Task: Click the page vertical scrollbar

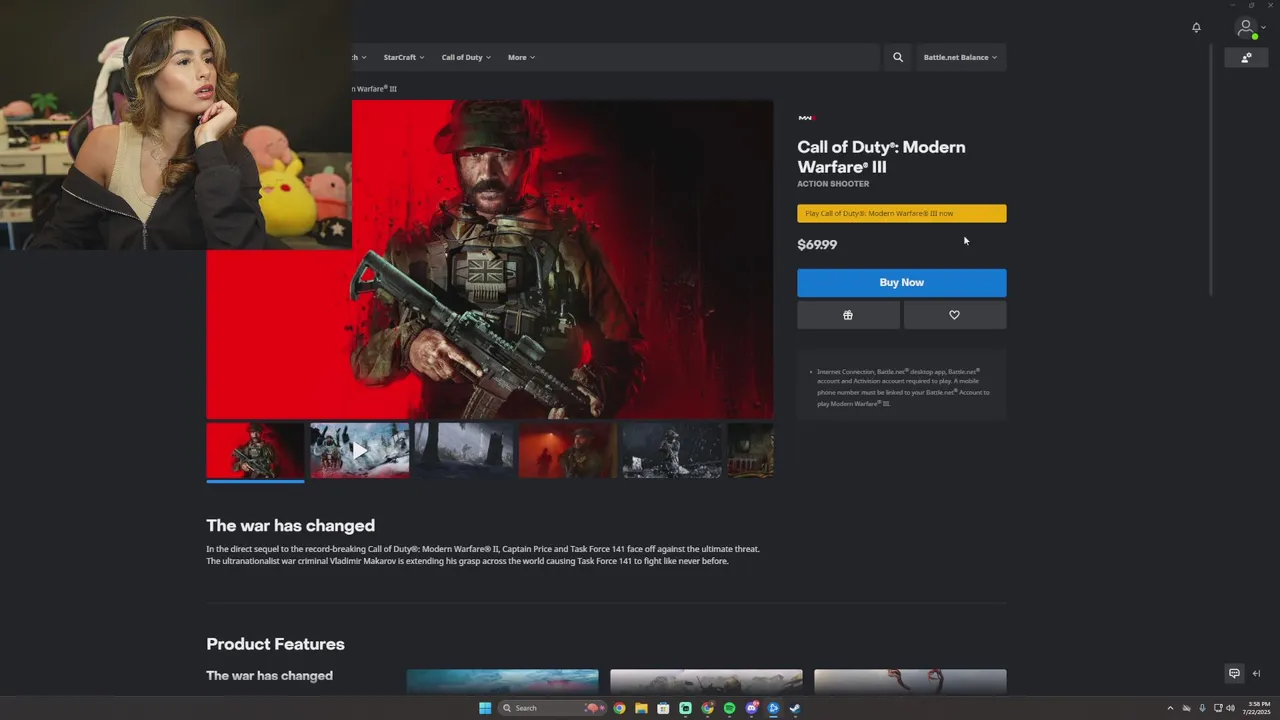Action: [x=1211, y=170]
